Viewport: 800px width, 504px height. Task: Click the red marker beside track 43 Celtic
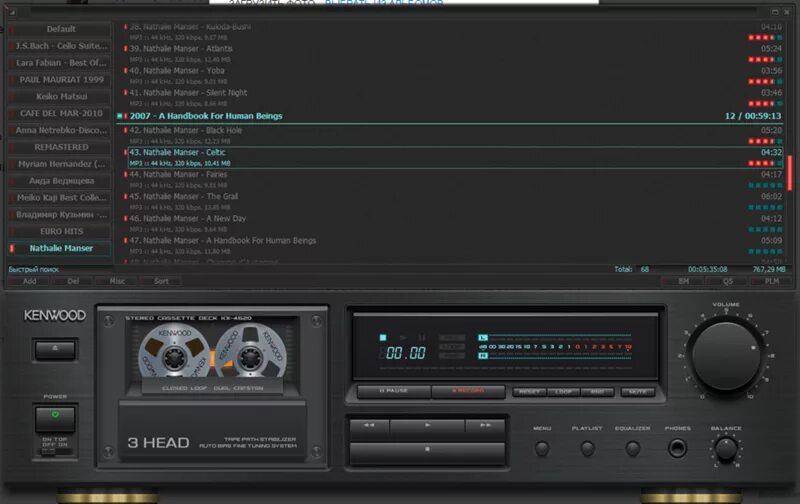pos(126,152)
